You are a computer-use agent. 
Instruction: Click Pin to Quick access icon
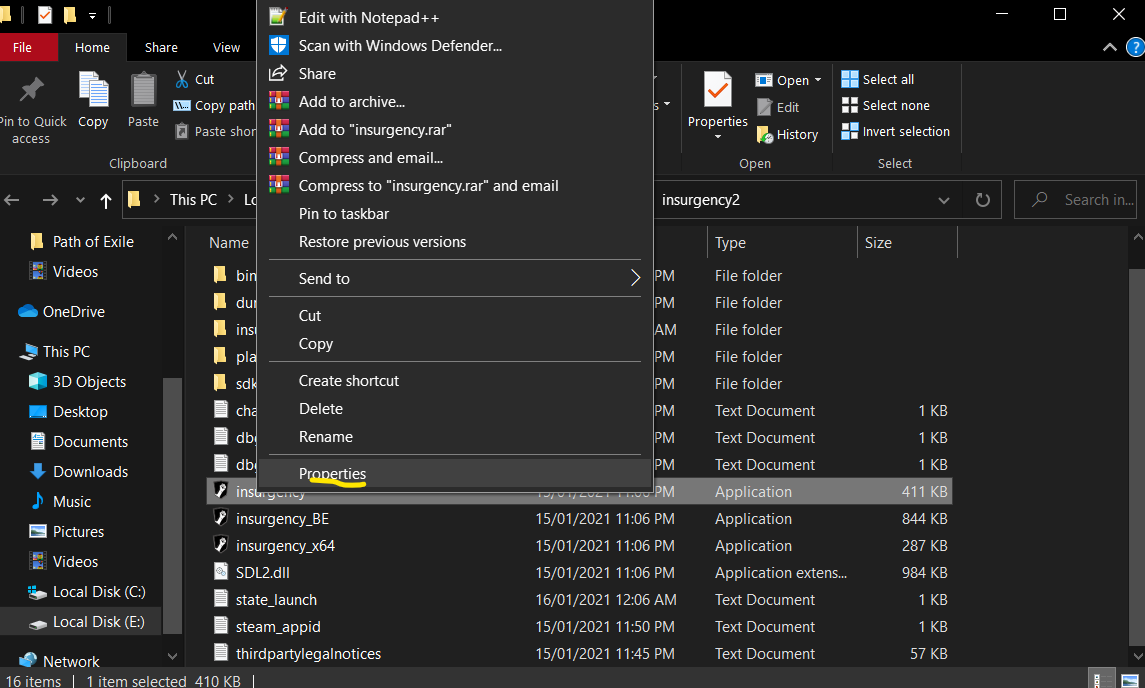click(32, 92)
